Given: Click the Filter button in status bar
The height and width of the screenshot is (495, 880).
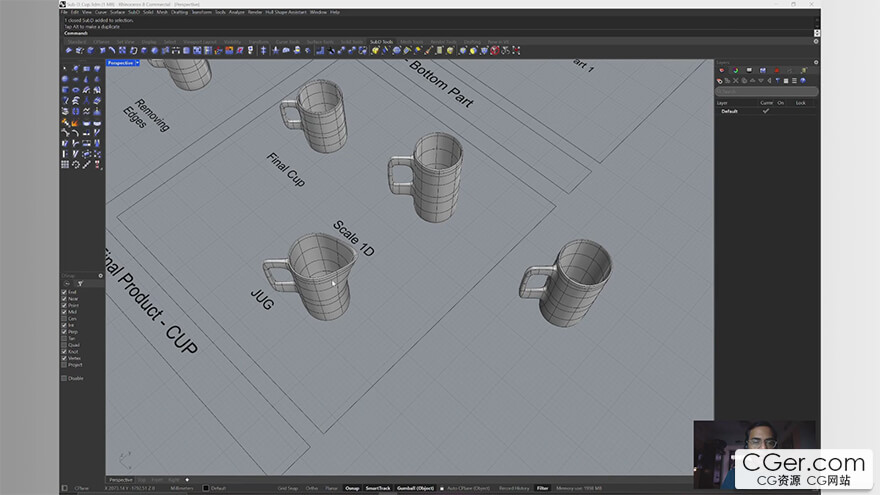Looking at the screenshot, I should (542, 488).
